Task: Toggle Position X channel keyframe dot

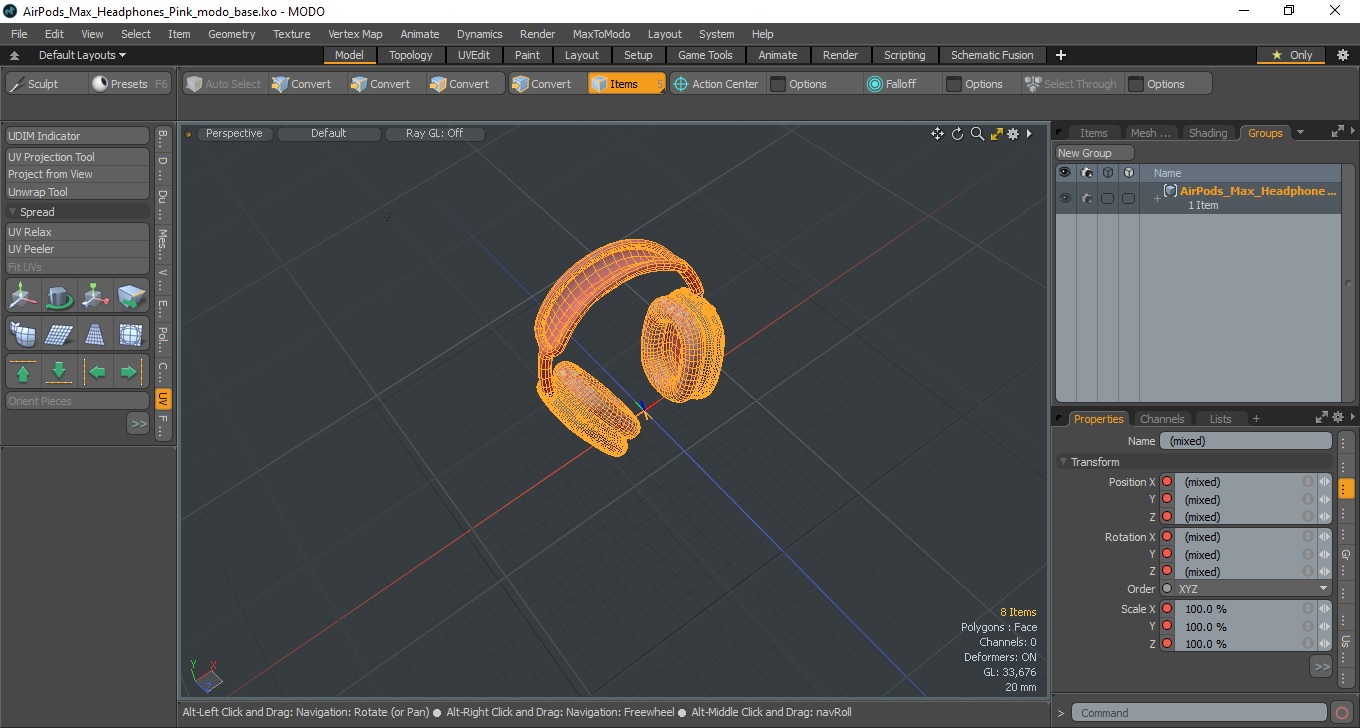Action: tap(1167, 482)
